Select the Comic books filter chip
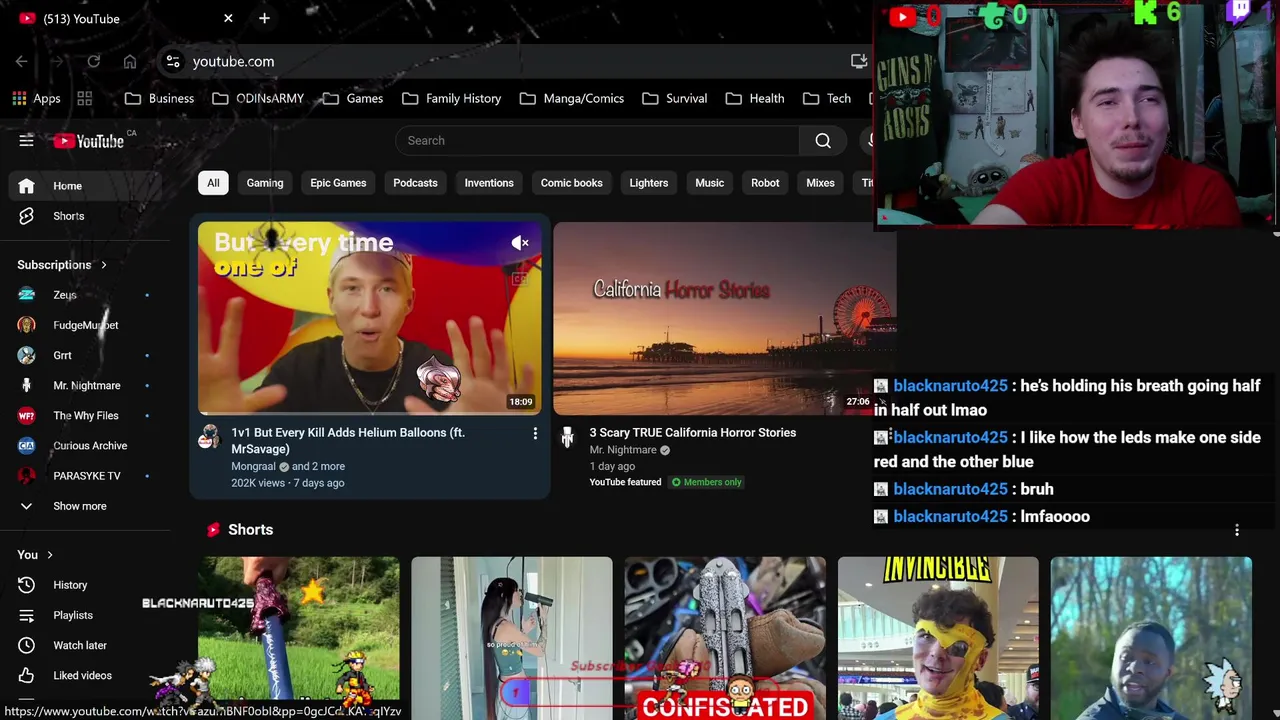The height and width of the screenshot is (720, 1280). click(x=572, y=183)
